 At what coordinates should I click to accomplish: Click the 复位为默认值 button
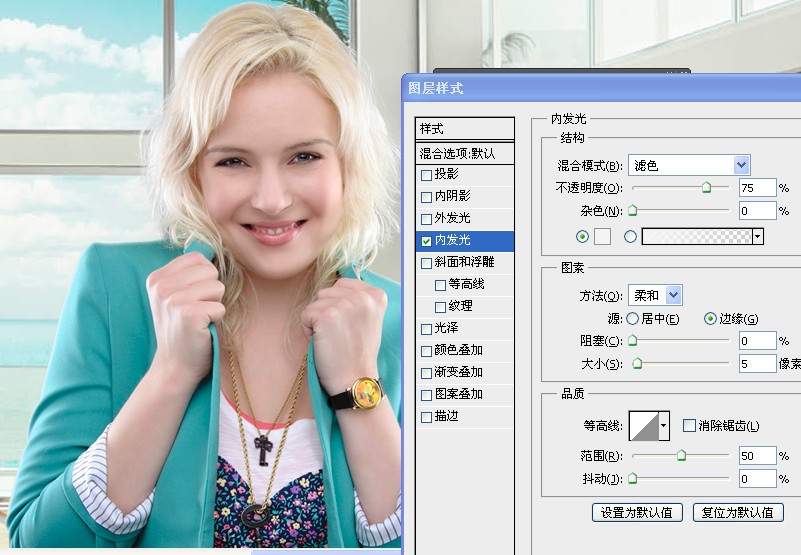point(738,513)
